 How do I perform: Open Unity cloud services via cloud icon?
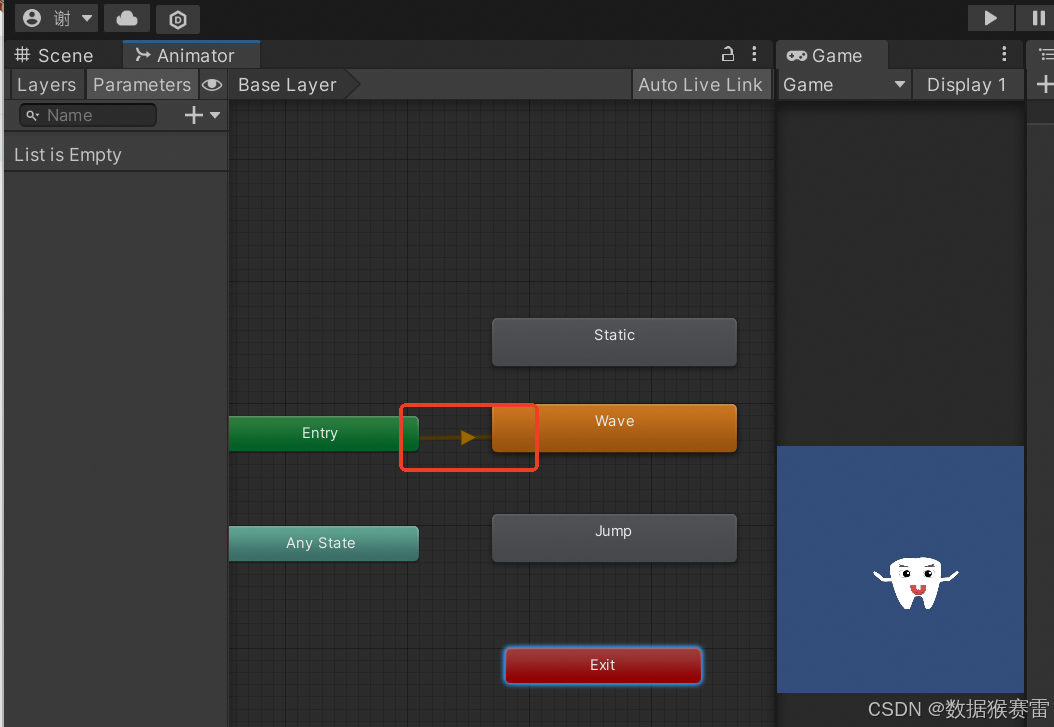click(127, 18)
